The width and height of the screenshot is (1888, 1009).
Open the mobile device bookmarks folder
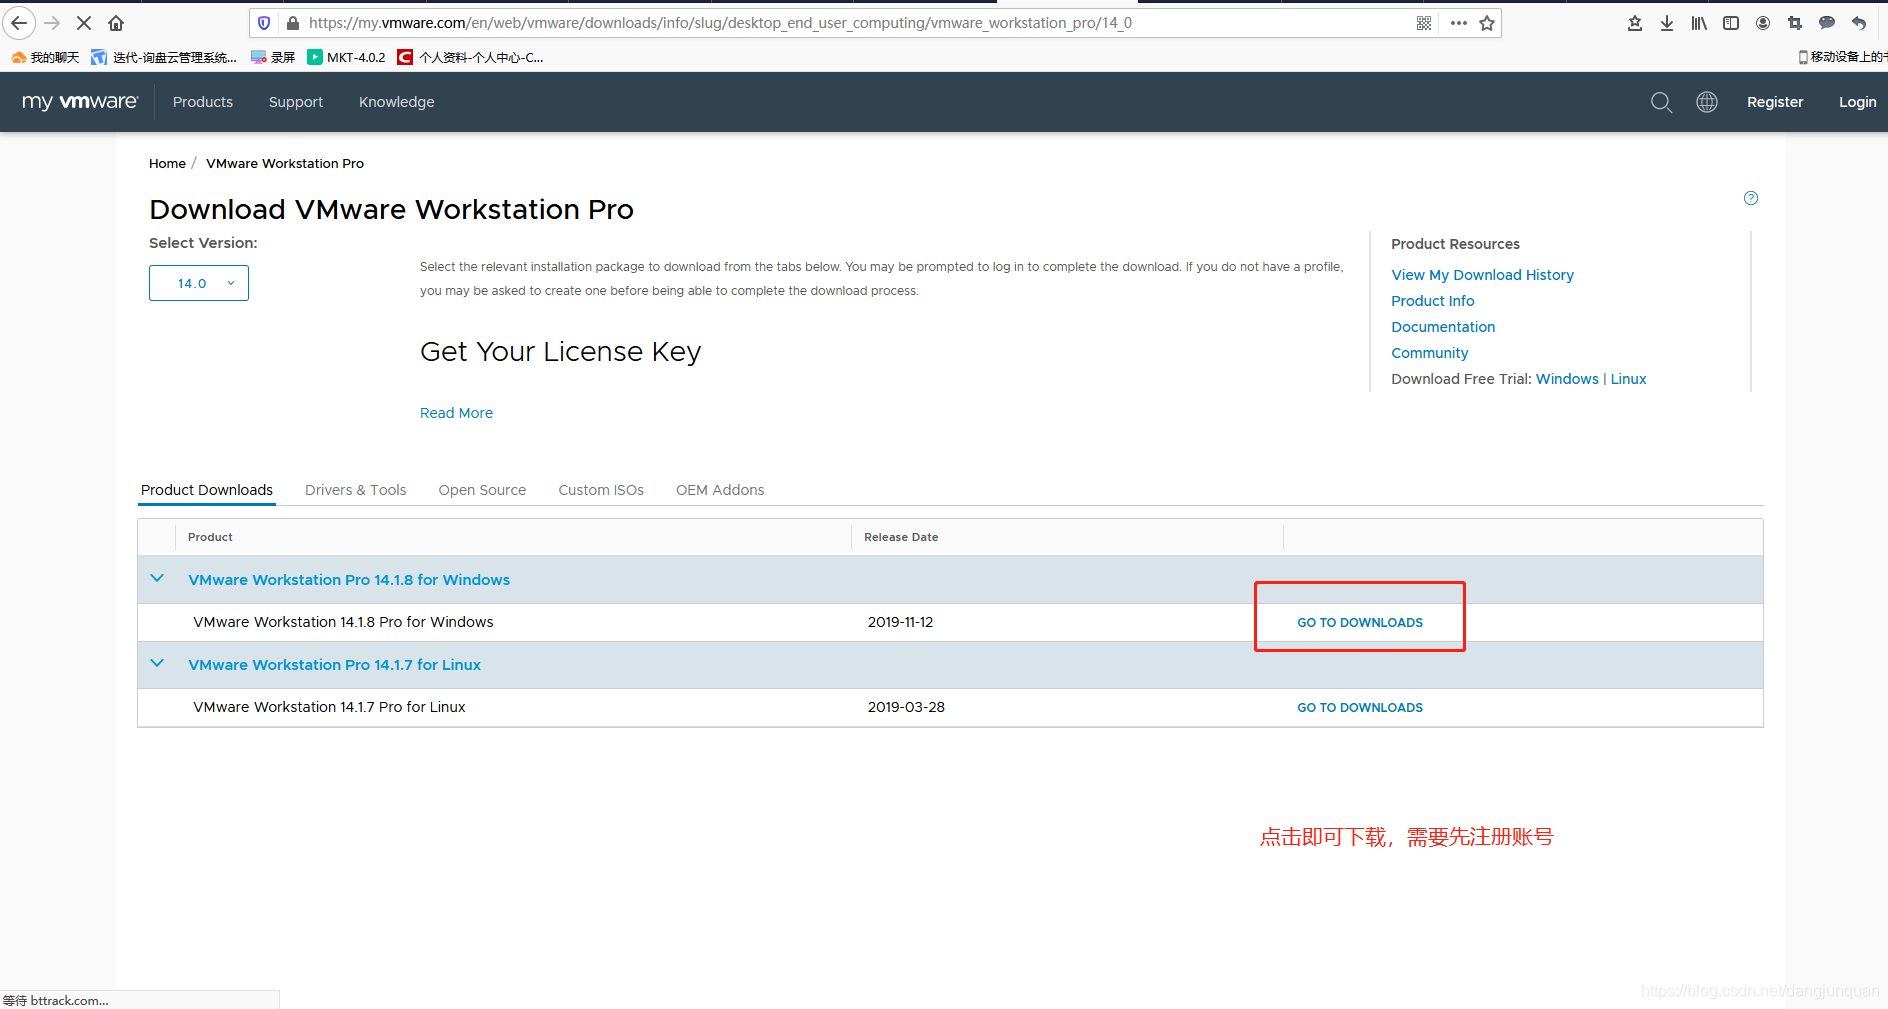[x=1842, y=57]
